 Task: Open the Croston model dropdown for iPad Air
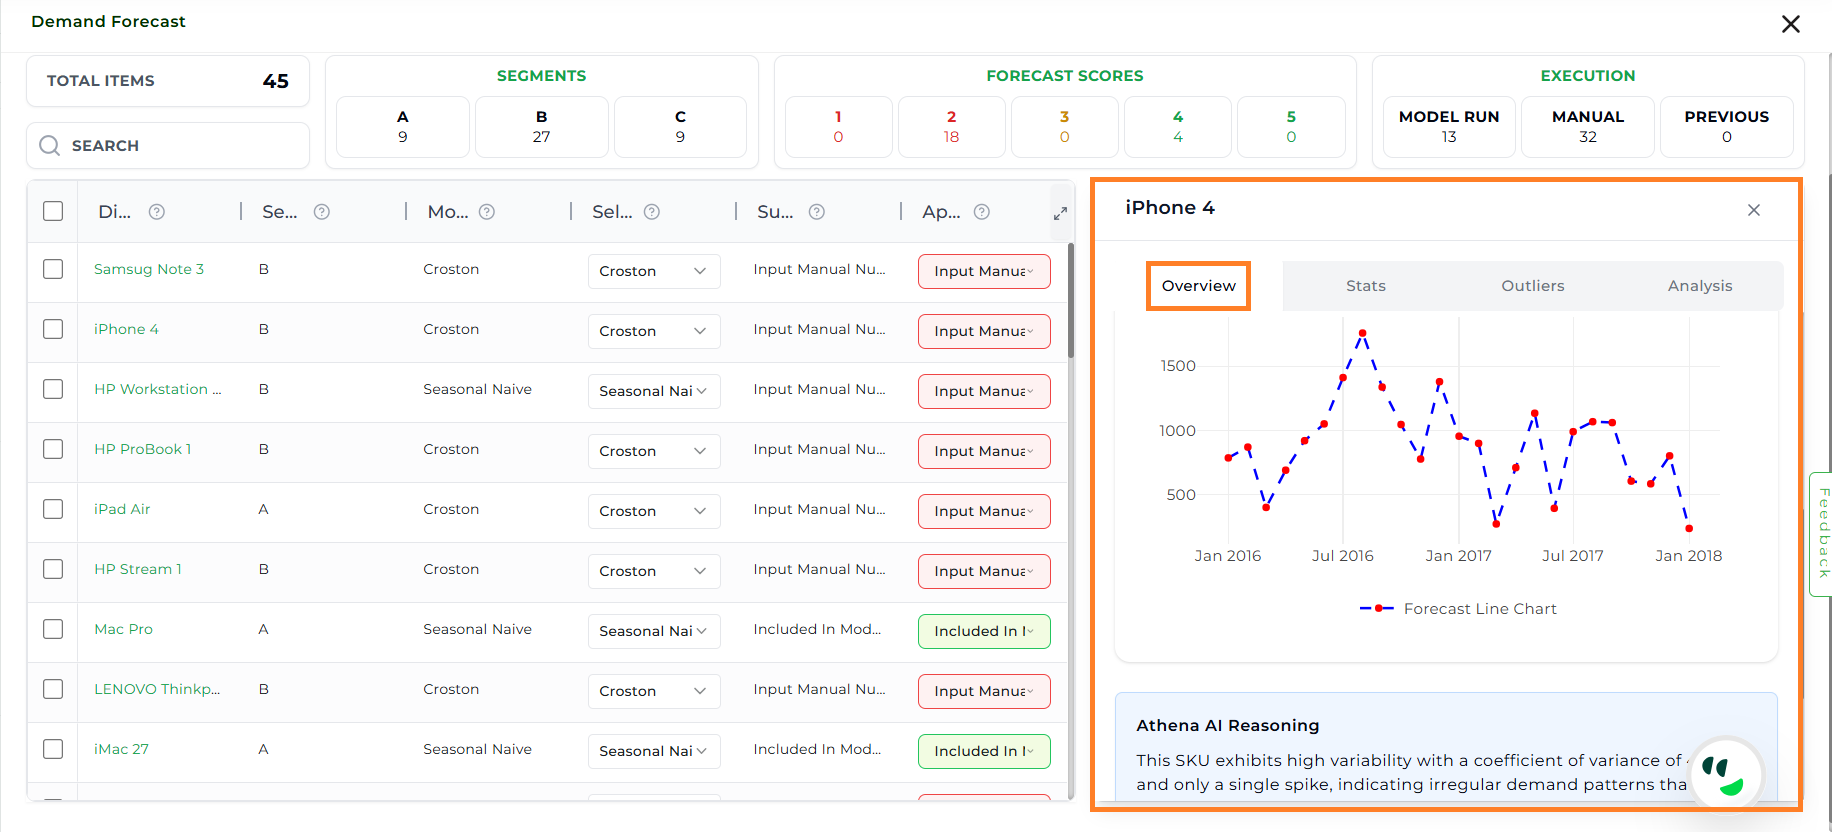[x=653, y=511]
